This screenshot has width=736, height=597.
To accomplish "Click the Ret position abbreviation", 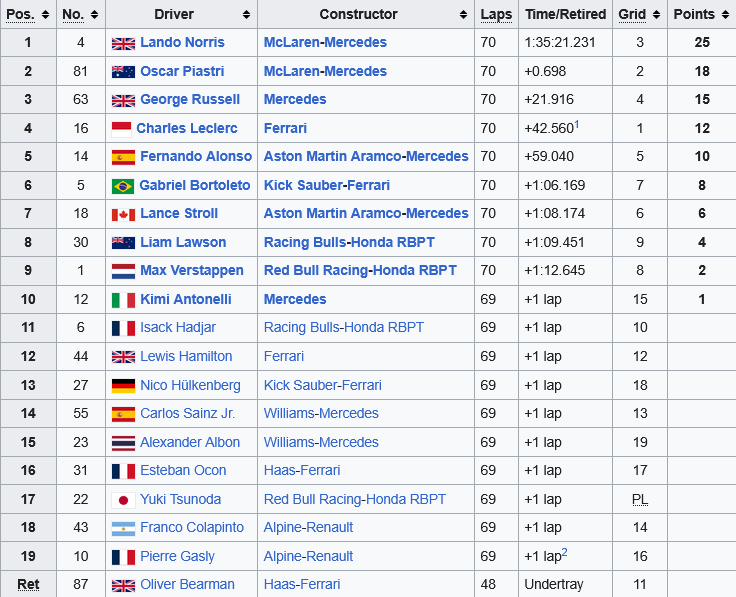I will (28, 584).
